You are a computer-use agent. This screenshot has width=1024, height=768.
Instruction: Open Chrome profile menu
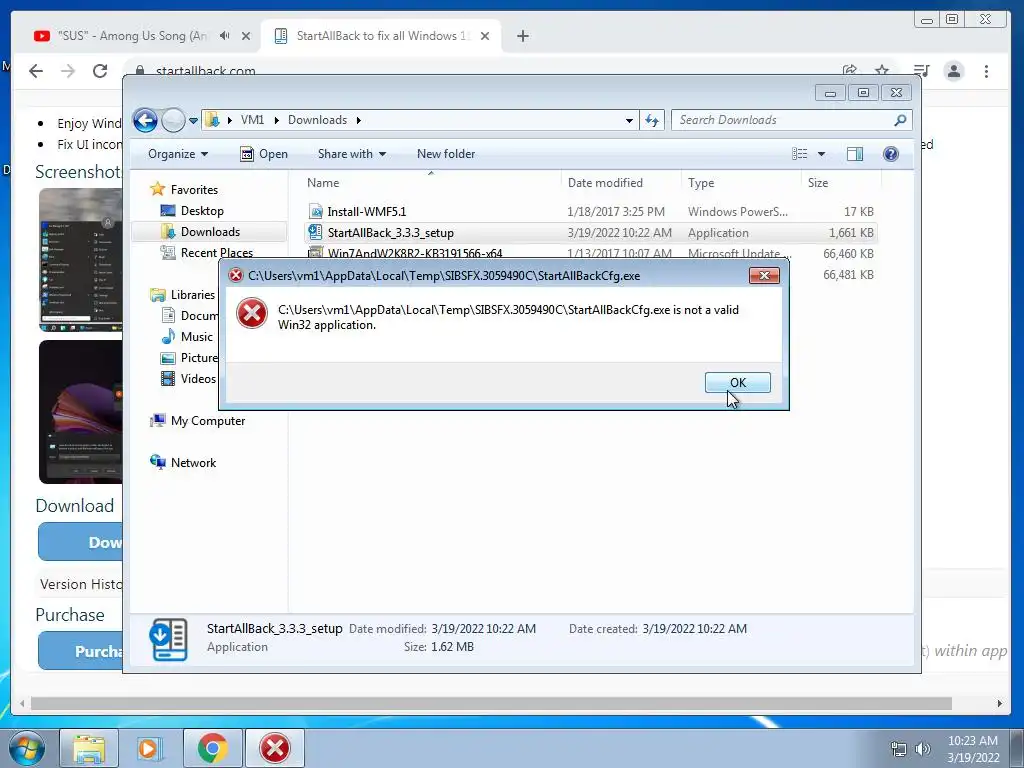[954, 71]
